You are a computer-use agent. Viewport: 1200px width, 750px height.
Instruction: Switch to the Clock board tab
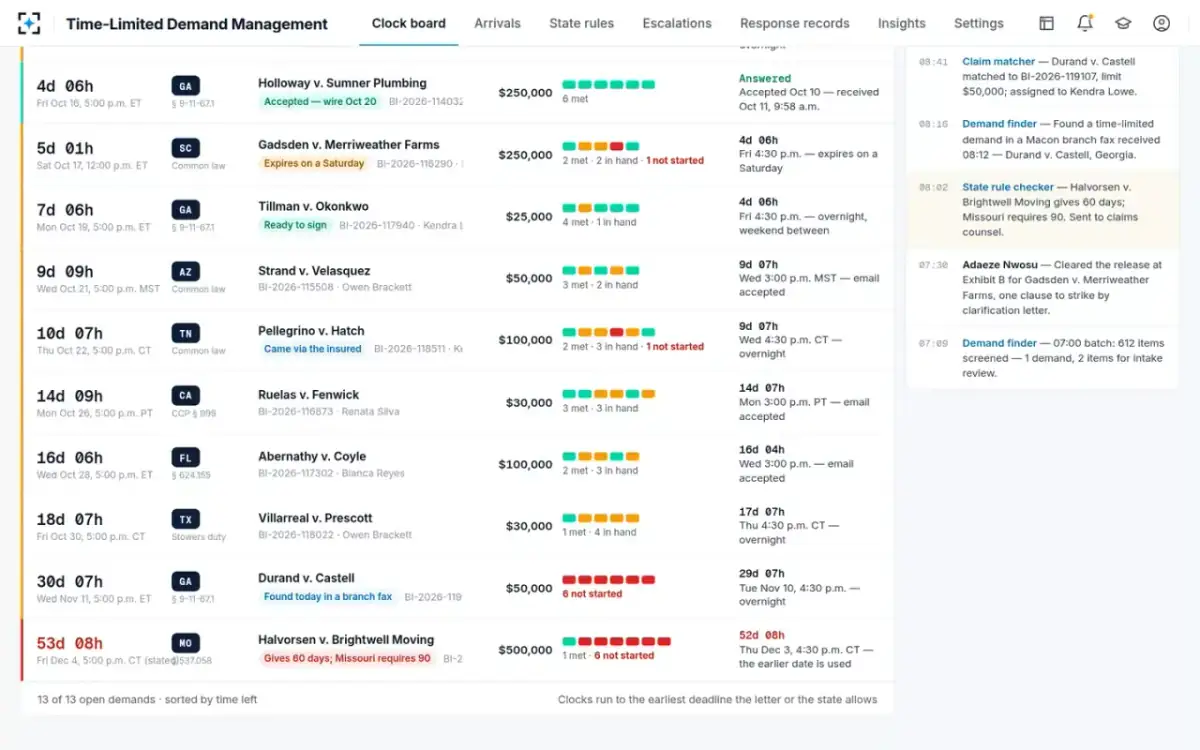click(x=409, y=23)
